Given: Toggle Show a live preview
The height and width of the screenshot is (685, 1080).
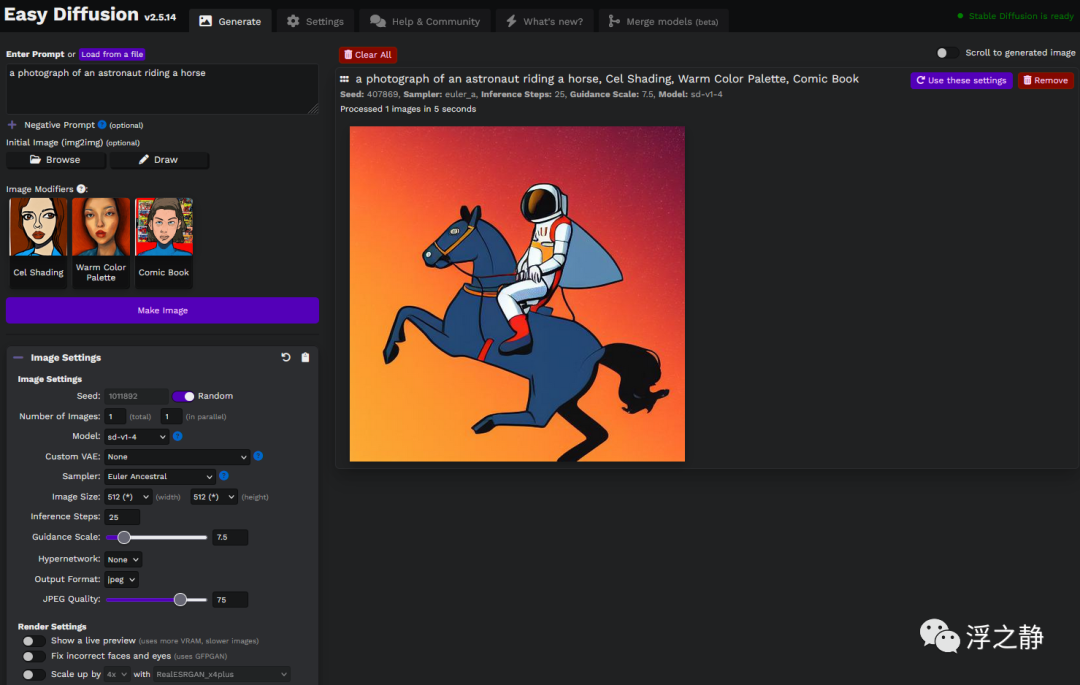Looking at the screenshot, I should click(x=34, y=641).
